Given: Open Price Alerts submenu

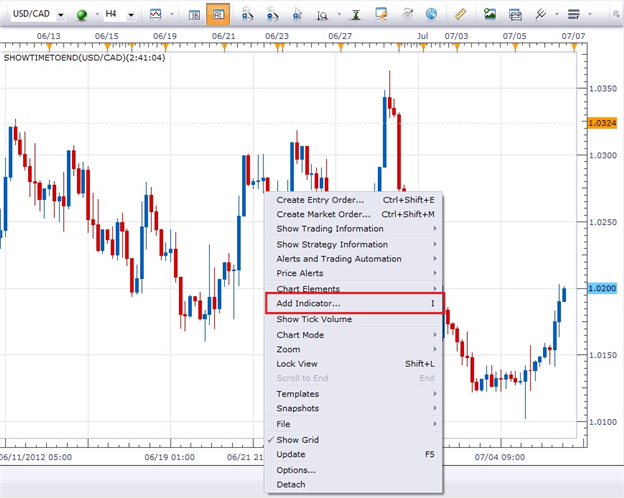Looking at the screenshot, I should coord(354,273).
